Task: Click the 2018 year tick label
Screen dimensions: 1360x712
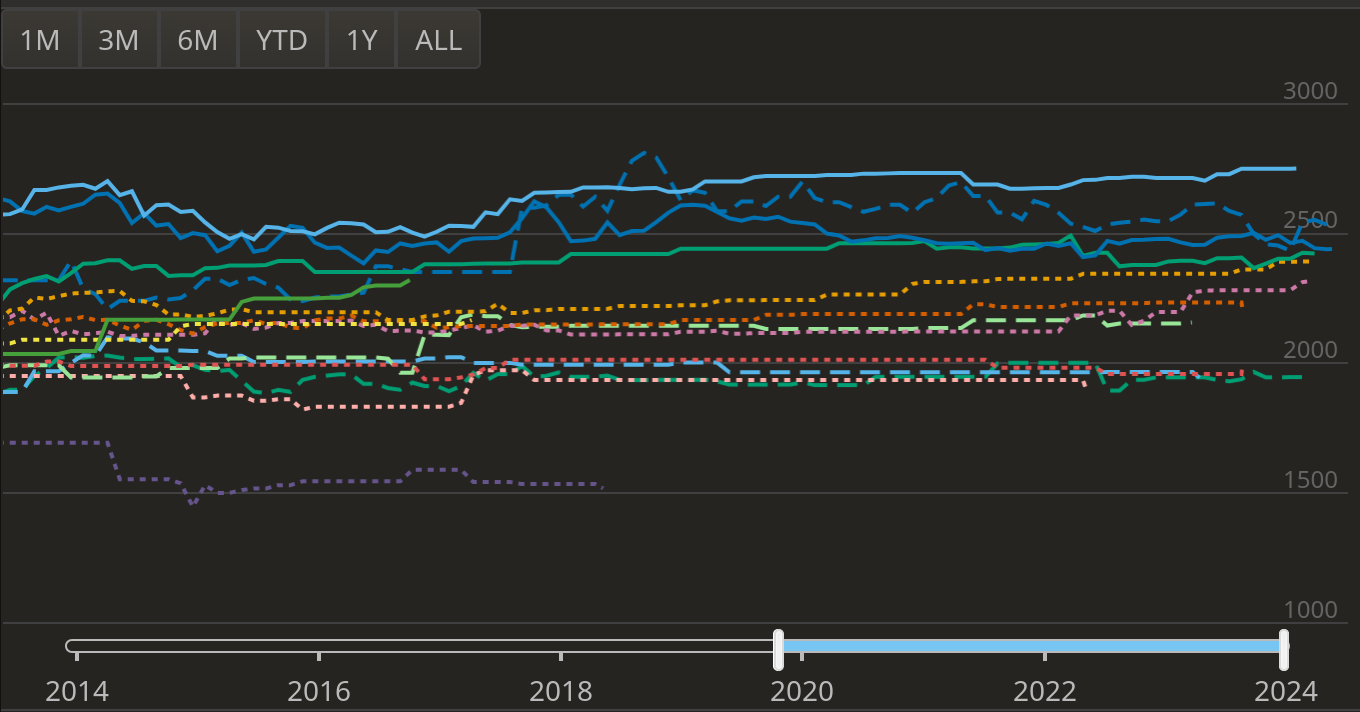Action: tap(561, 691)
